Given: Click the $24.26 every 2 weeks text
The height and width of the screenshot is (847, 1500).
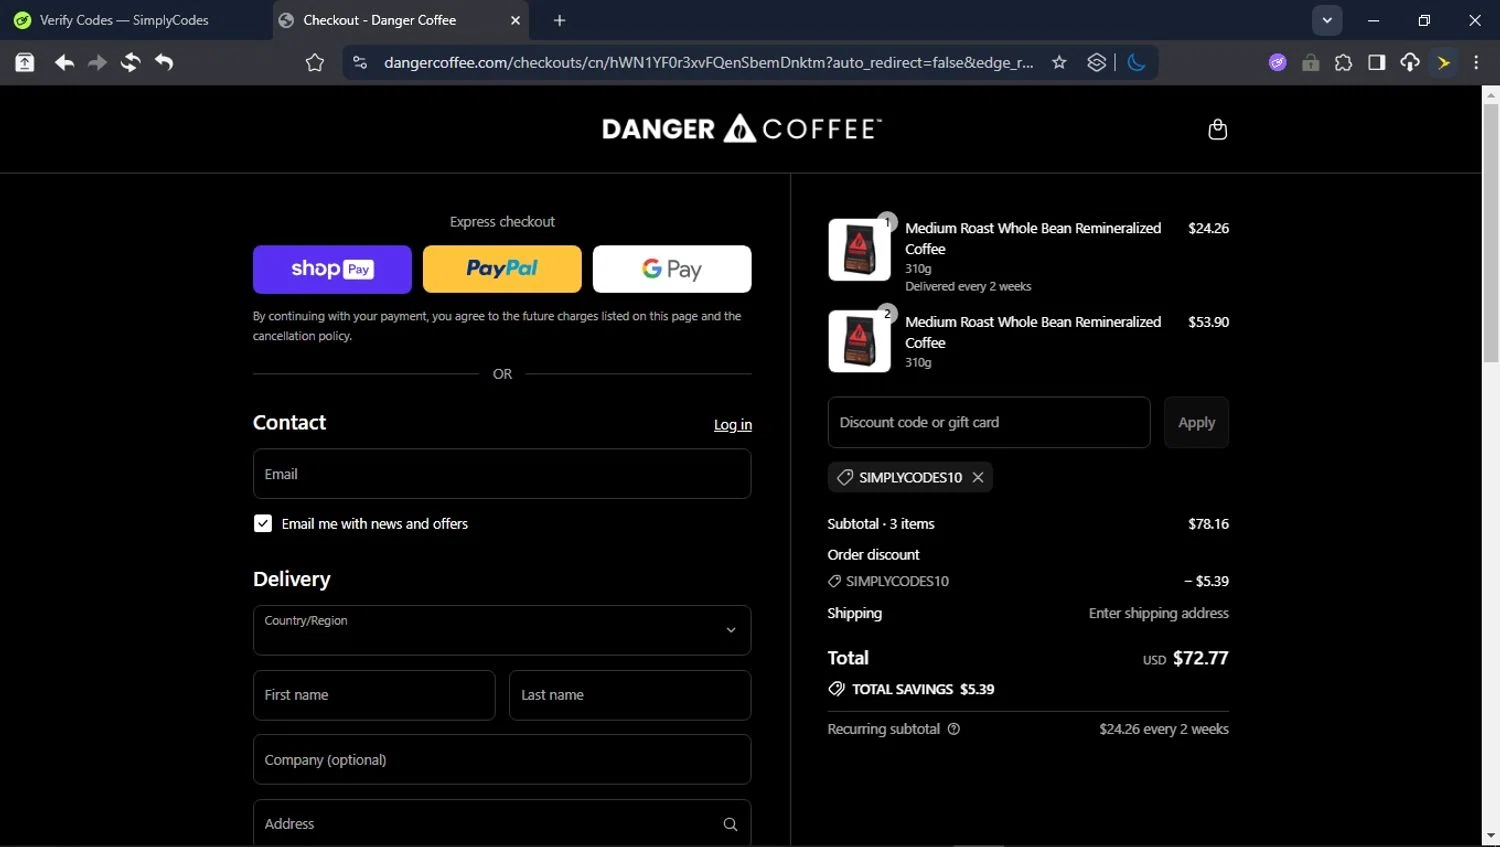Looking at the screenshot, I should point(1164,729).
